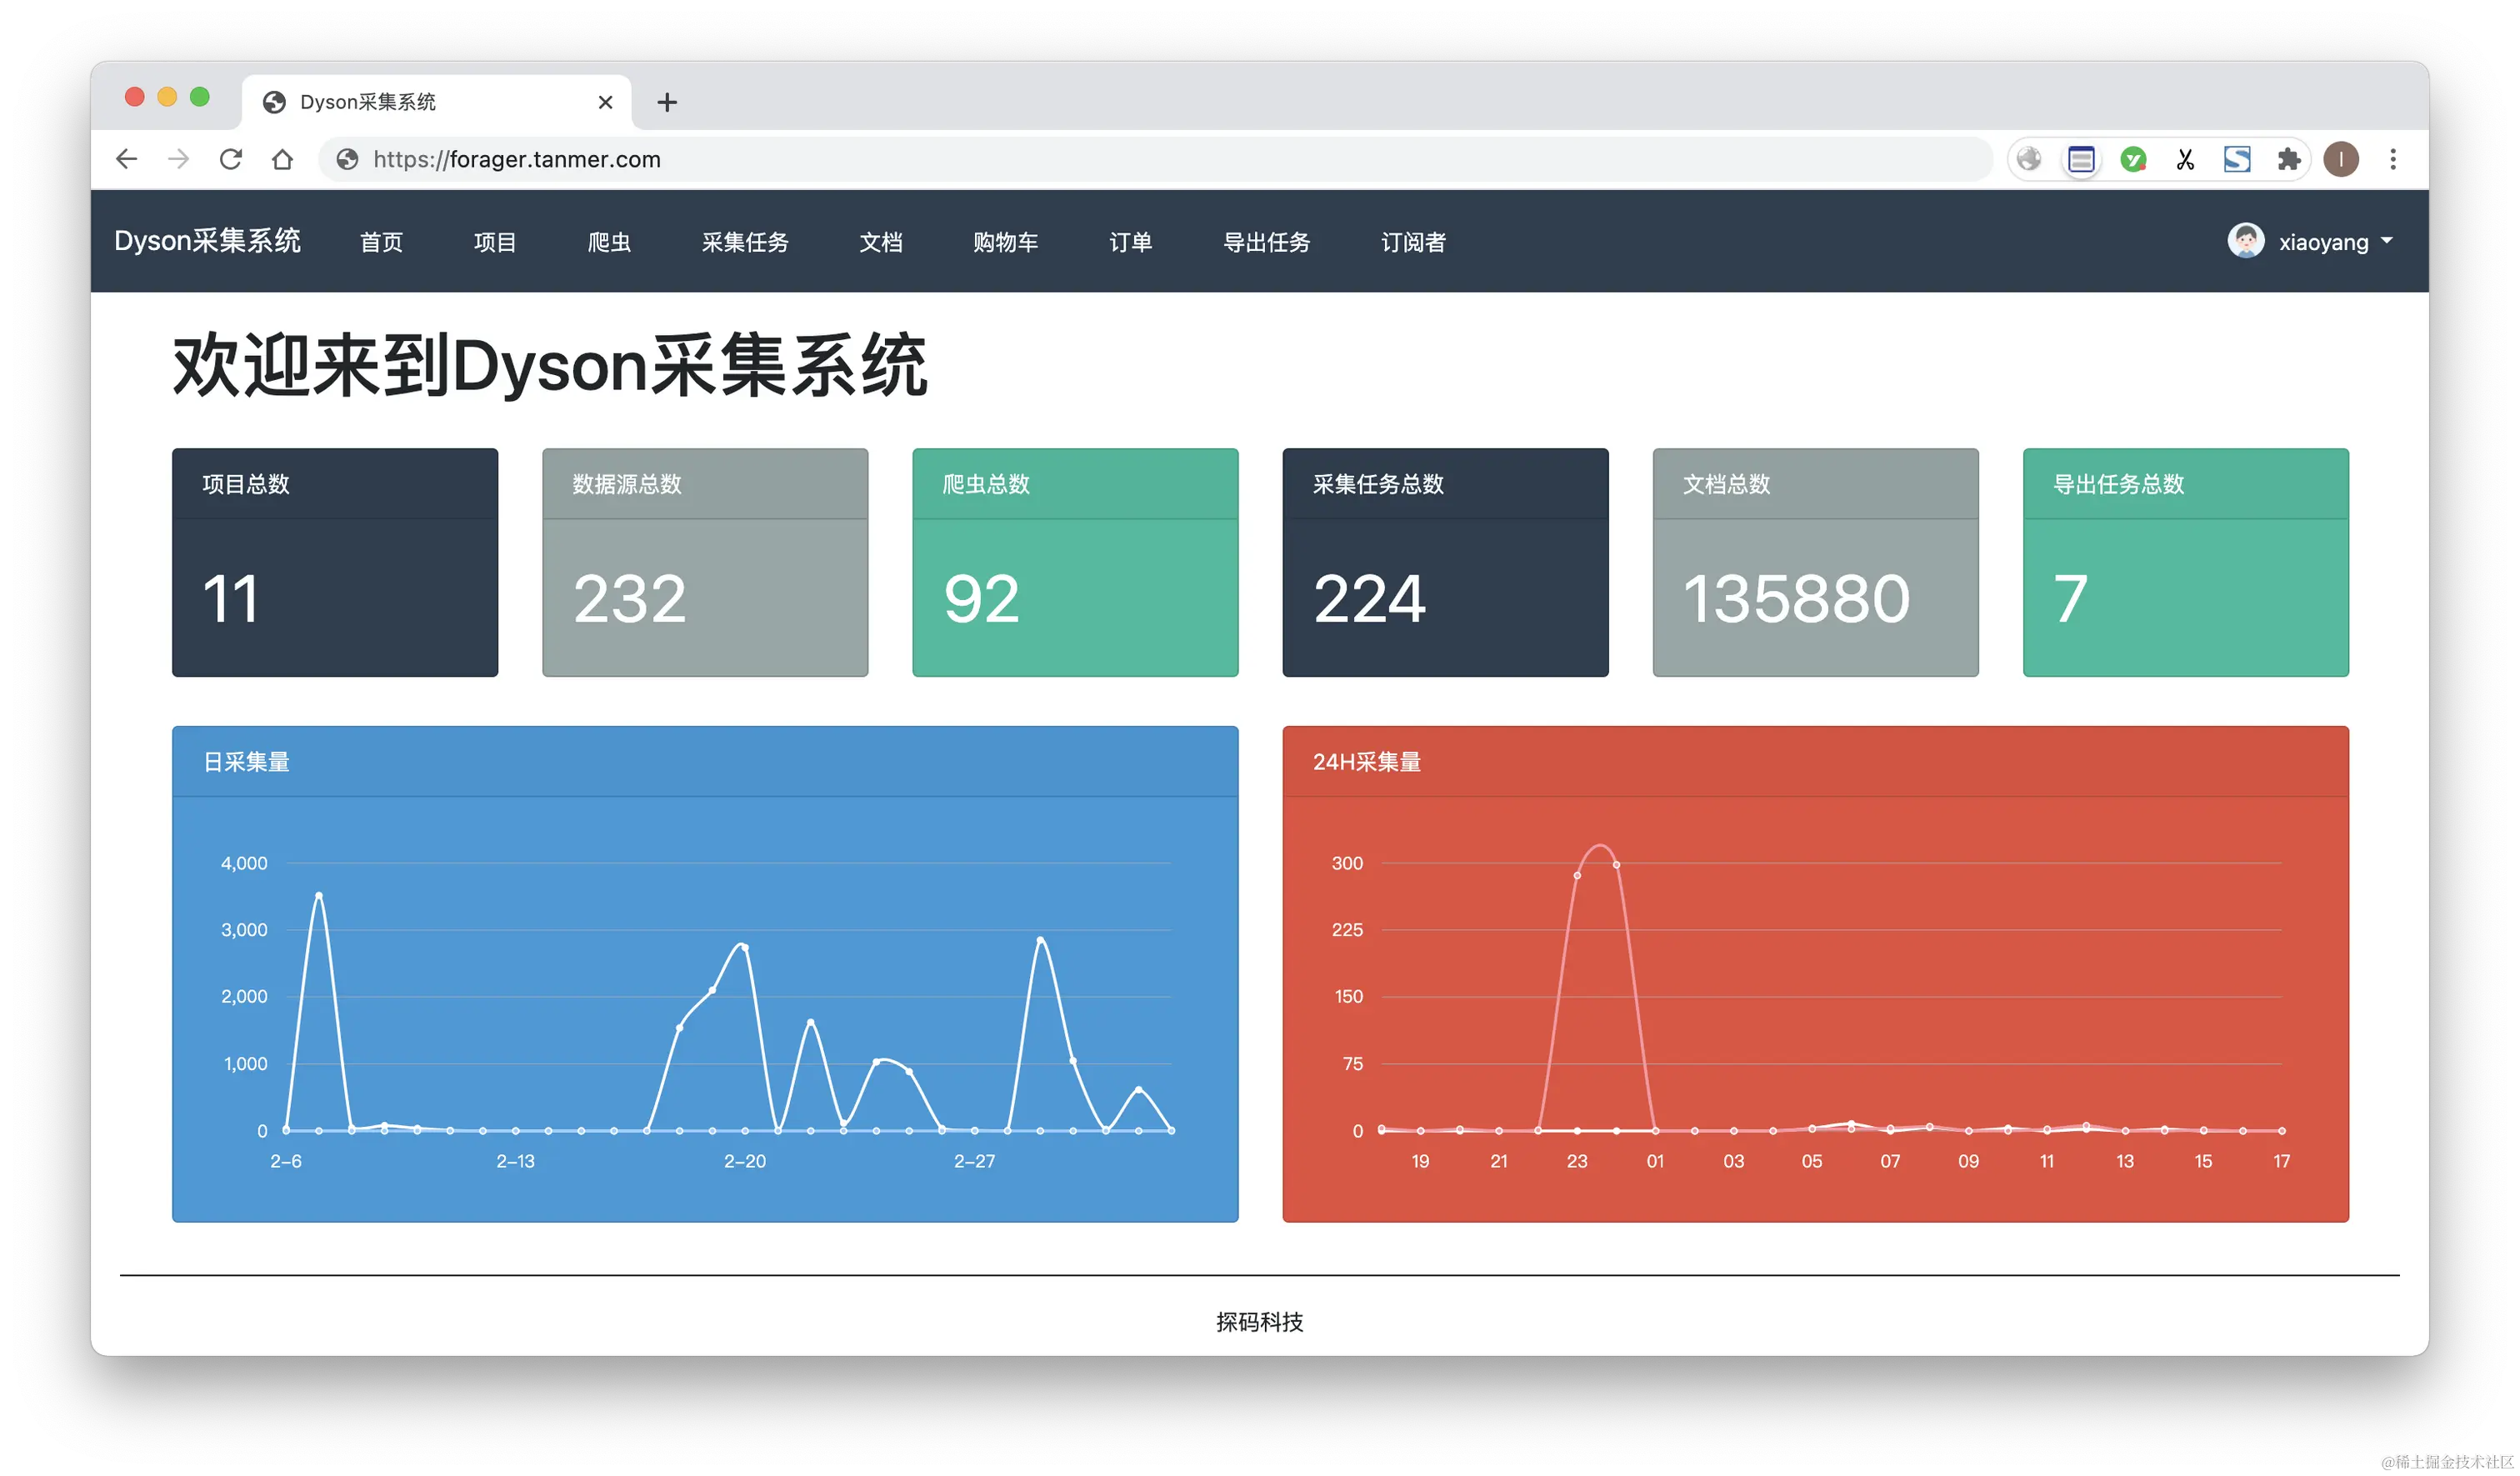Screen dimensions: 2520x1476
Task: Select the 订阅者 nav item
Action: coord(1413,242)
